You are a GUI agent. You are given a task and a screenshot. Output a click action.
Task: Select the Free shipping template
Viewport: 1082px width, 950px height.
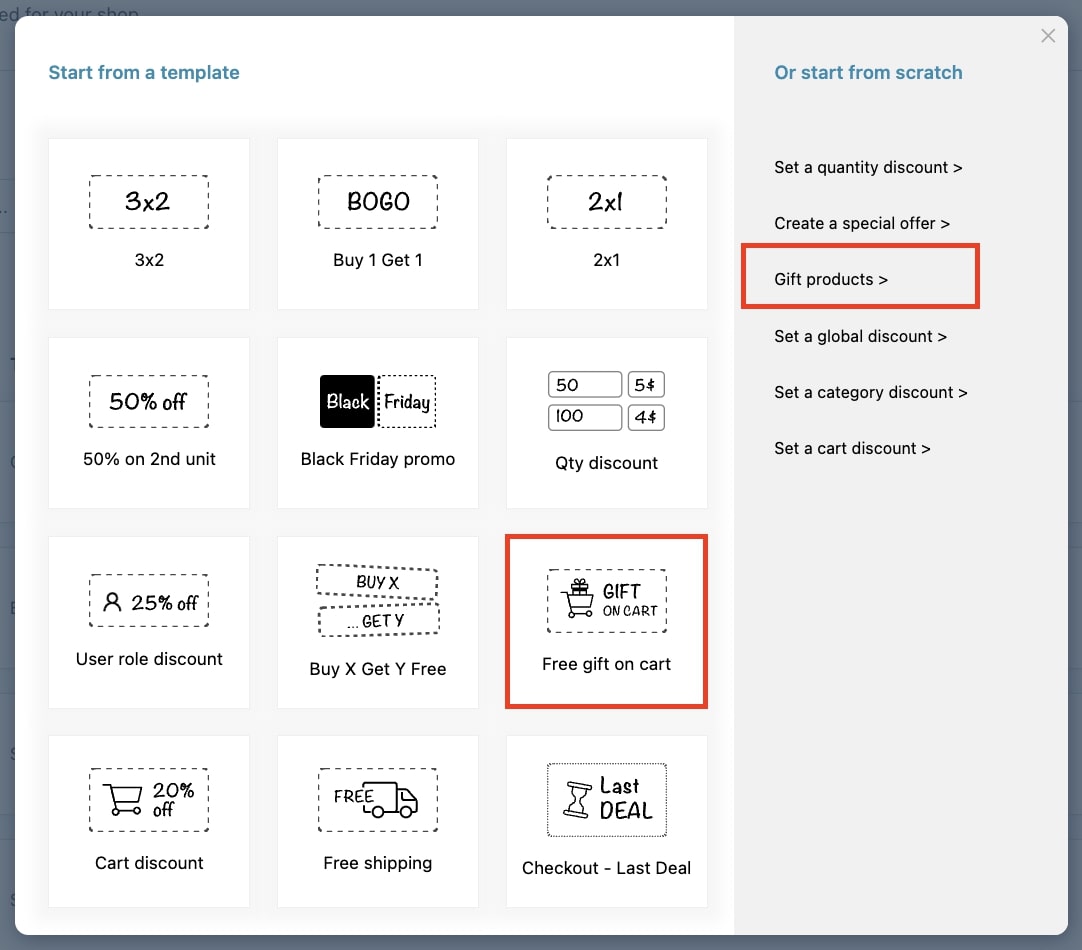tap(377, 821)
